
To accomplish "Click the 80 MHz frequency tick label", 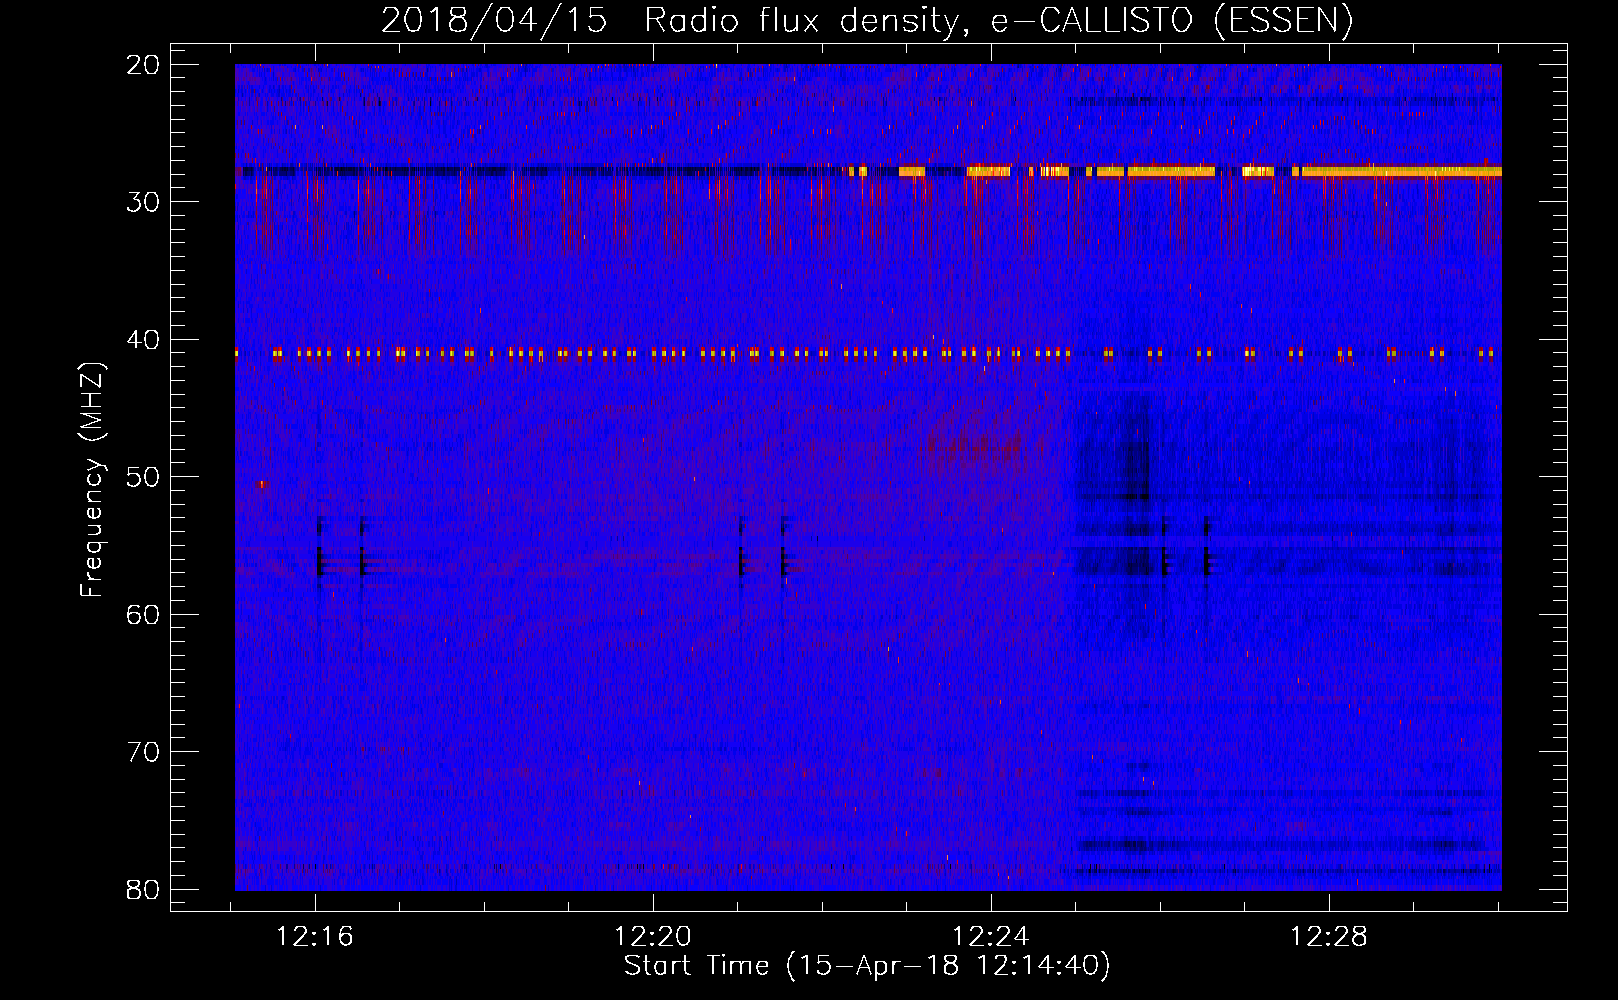I will (143, 890).
